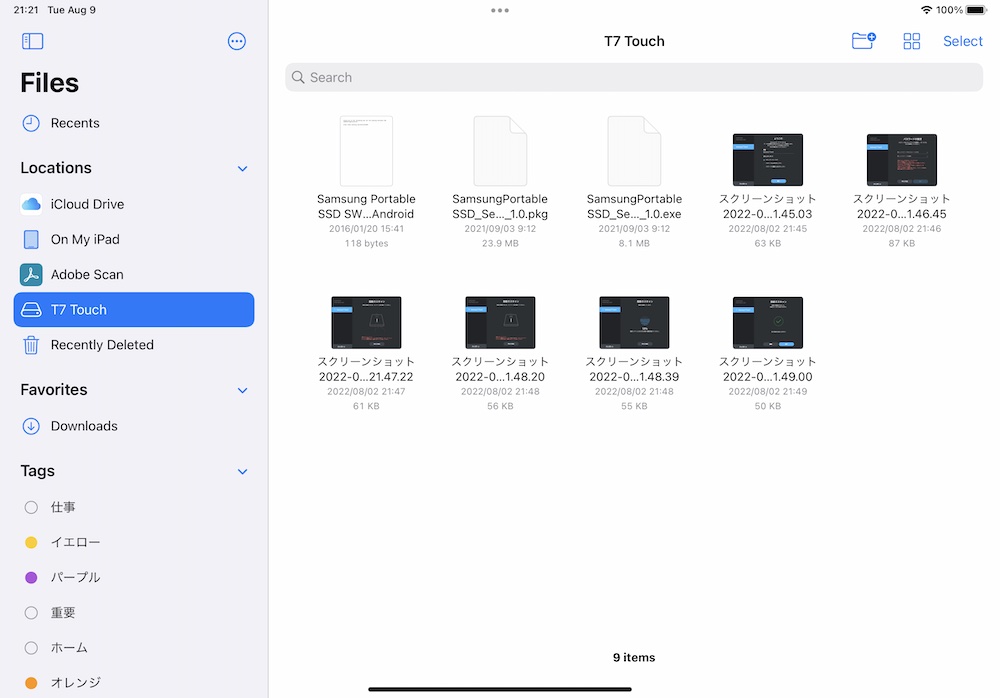The image size is (1000, 698).
Task: Open screenshot thumbnail ending 1.46.45
Action: tap(902, 160)
